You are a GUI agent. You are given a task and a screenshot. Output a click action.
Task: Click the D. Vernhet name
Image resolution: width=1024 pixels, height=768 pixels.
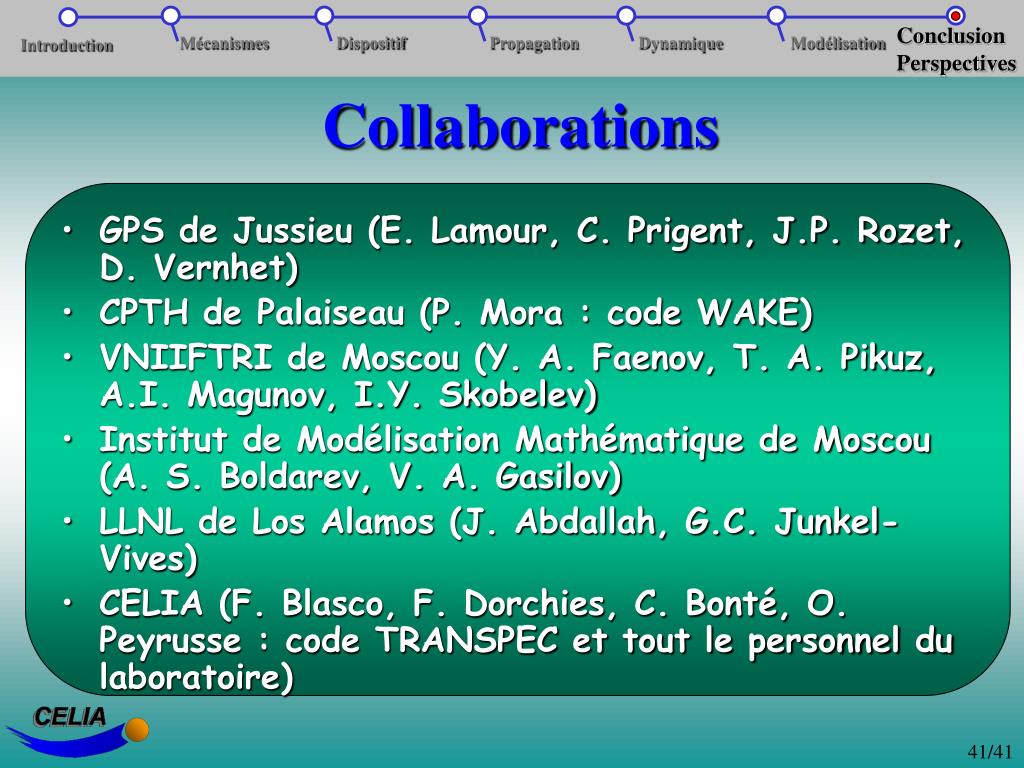(x=199, y=268)
